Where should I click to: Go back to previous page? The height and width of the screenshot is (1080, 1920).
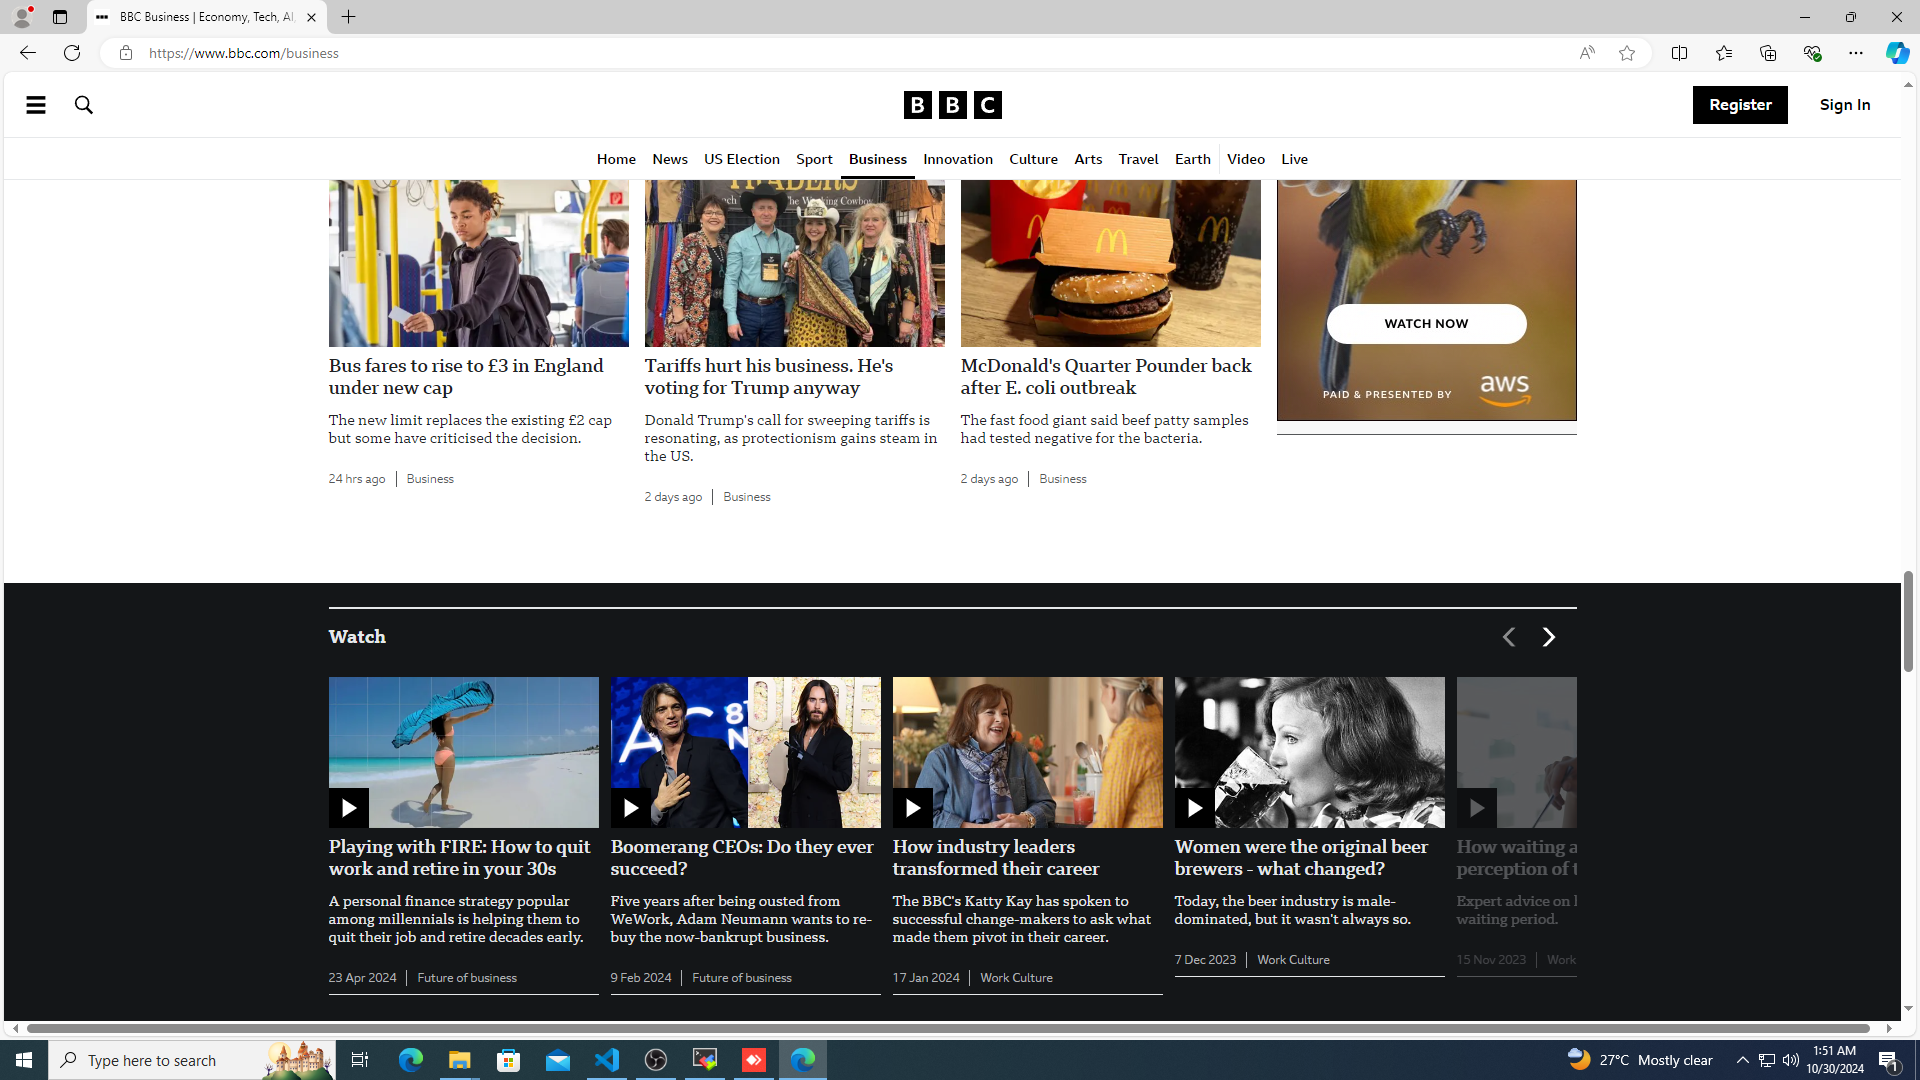[x=27, y=53]
